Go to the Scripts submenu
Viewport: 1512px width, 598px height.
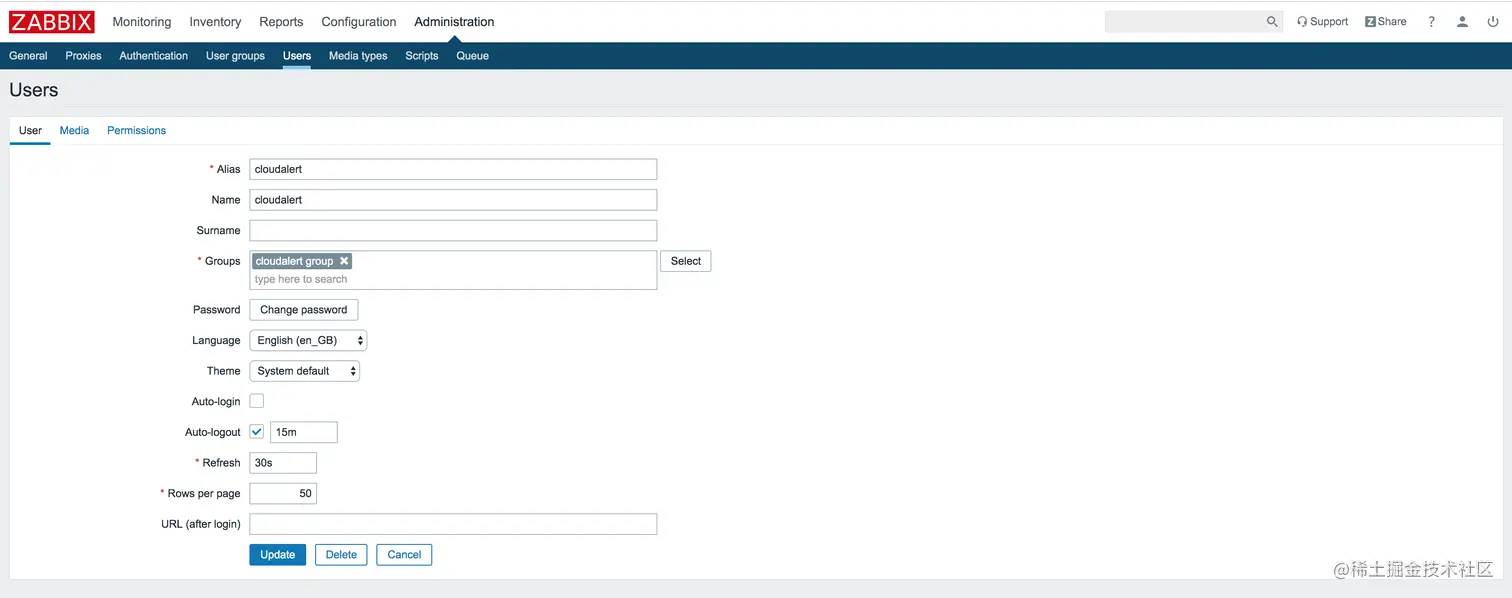click(x=422, y=56)
